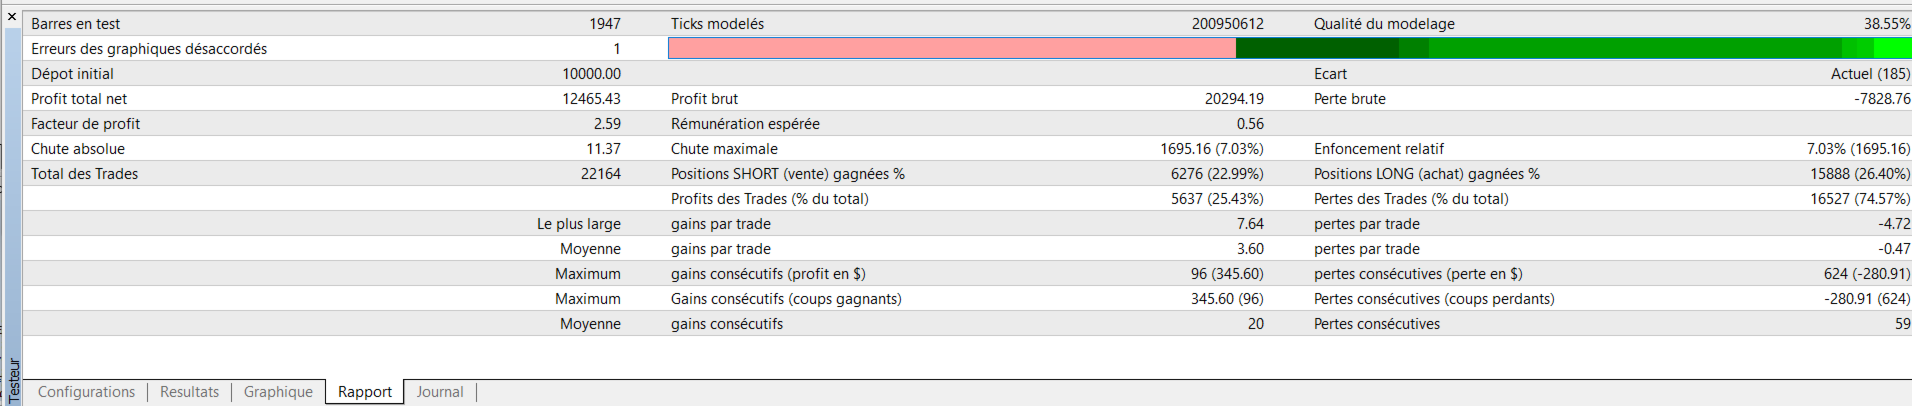Select the Rapport tab

pos(365,392)
